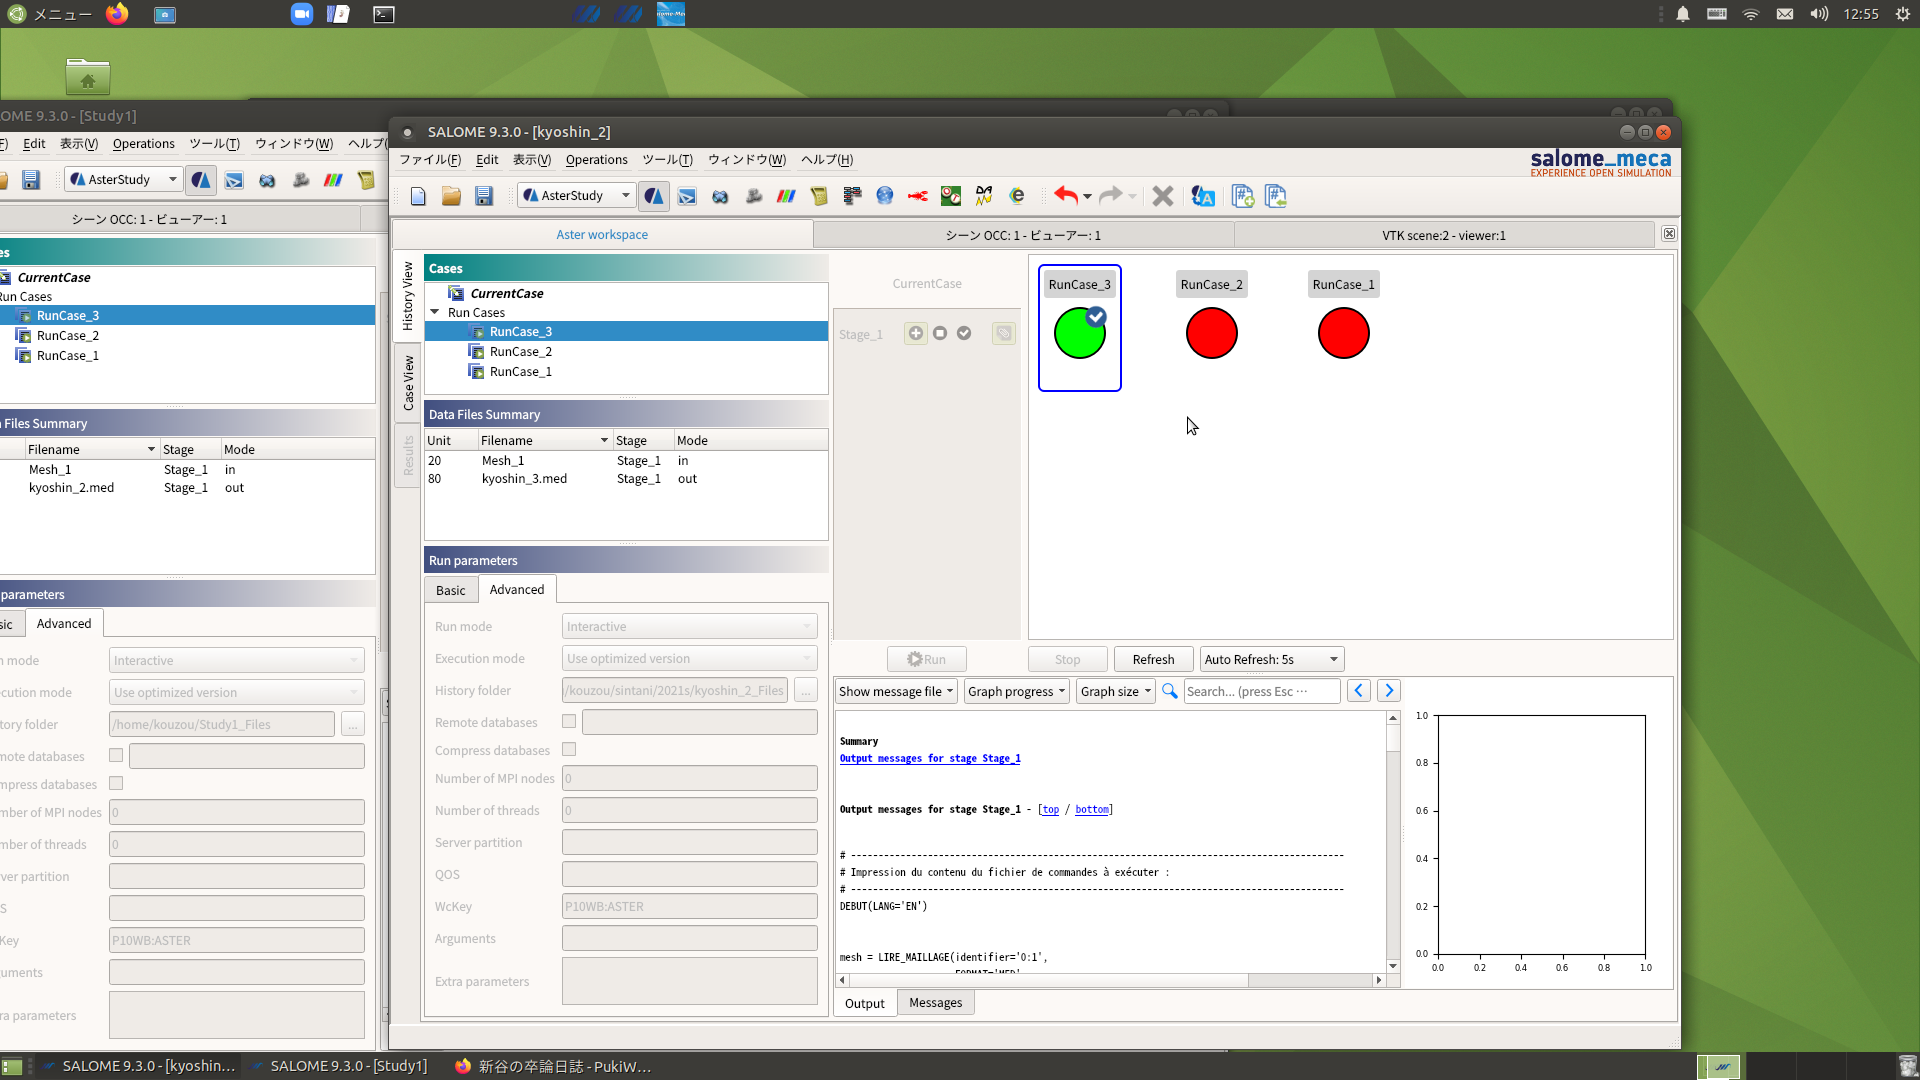Toggle Compress databases checkbox
Screen dimensions: 1920x1080
pyautogui.click(x=569, y=749)
